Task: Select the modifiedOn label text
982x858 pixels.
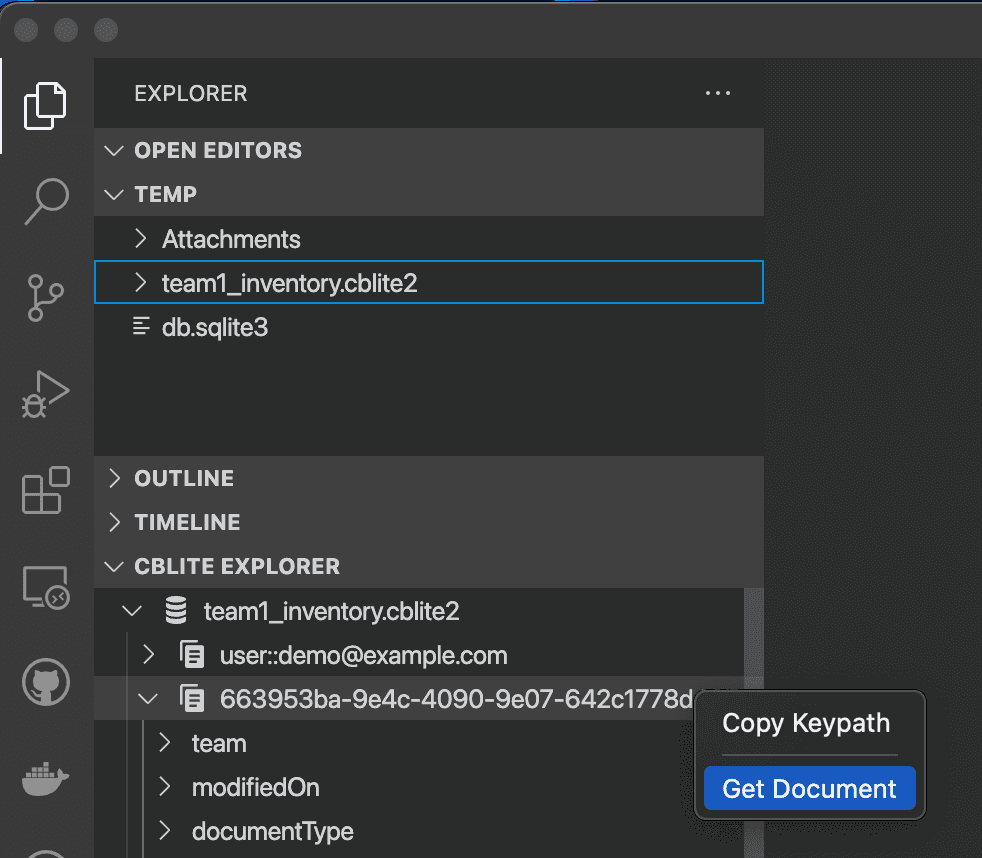Action: pos(256,787)
